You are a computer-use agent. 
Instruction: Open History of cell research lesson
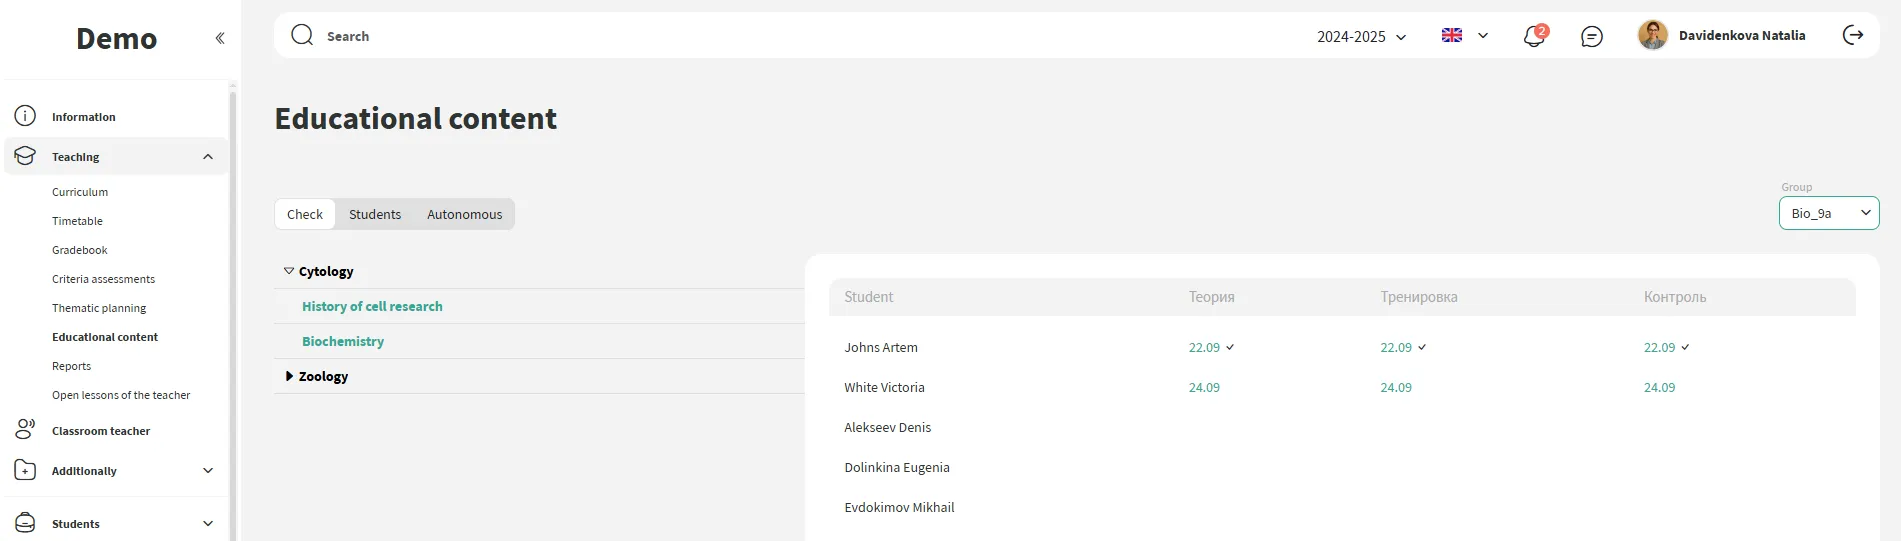click(x=372, y=306)
